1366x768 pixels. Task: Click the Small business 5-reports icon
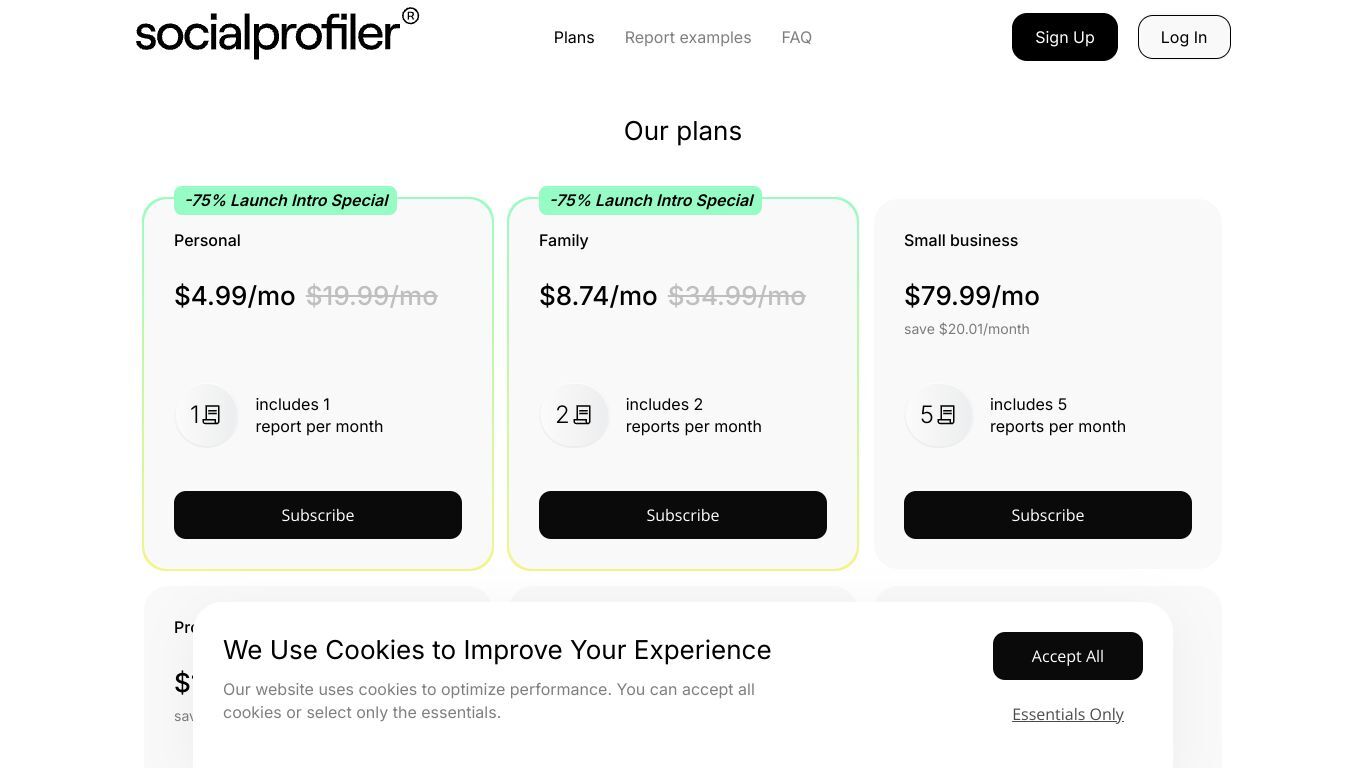(939, 415)
